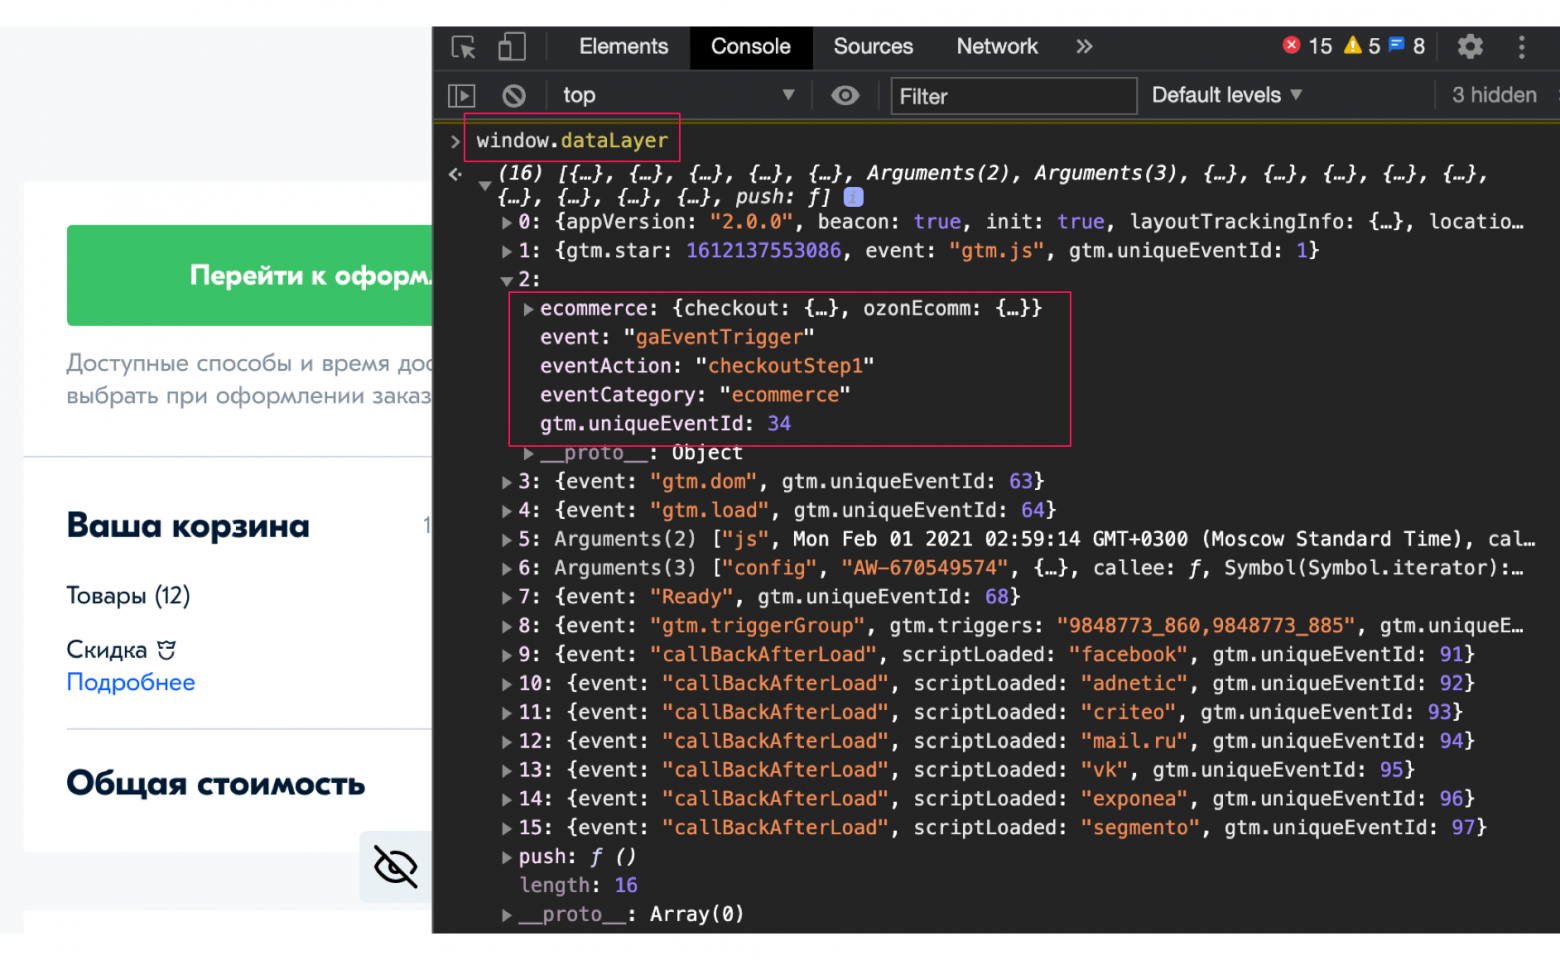This screenshot has height=960, width=1560.
Task: Select the event "gaEventTrigger" line
Action: (x=677, y=337)
